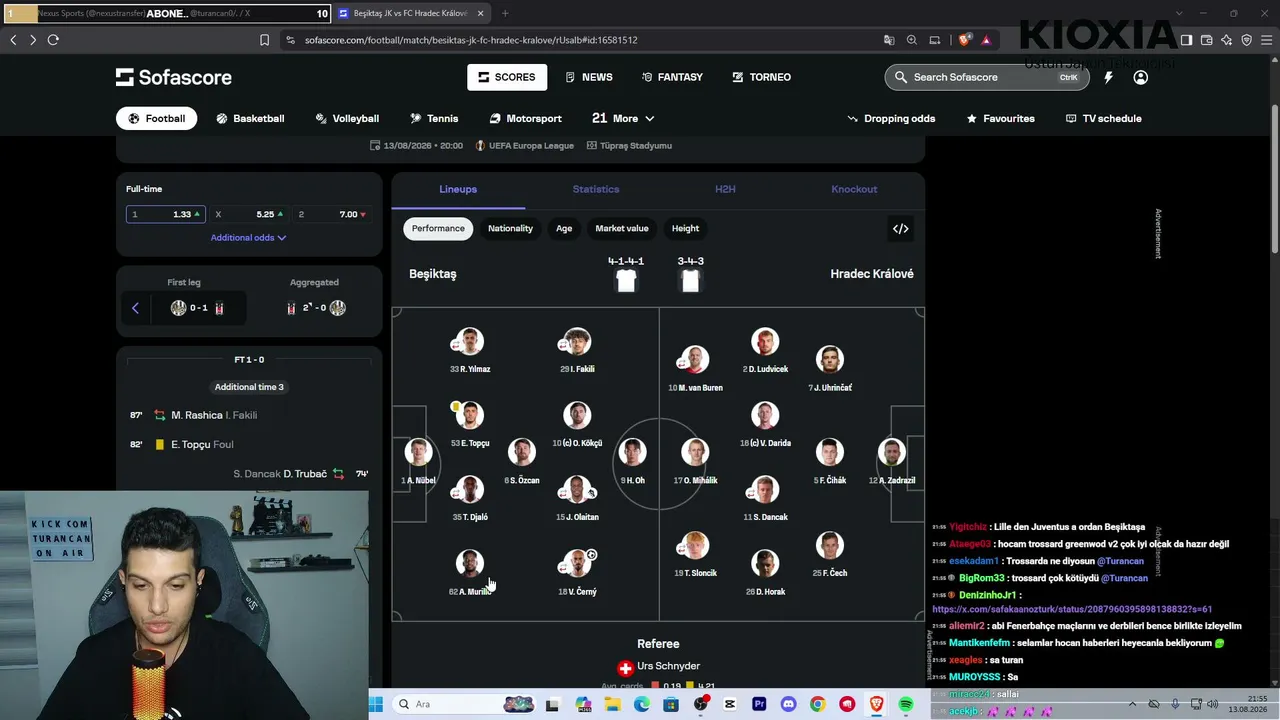Open the user profile icon

click(1140, 77)
